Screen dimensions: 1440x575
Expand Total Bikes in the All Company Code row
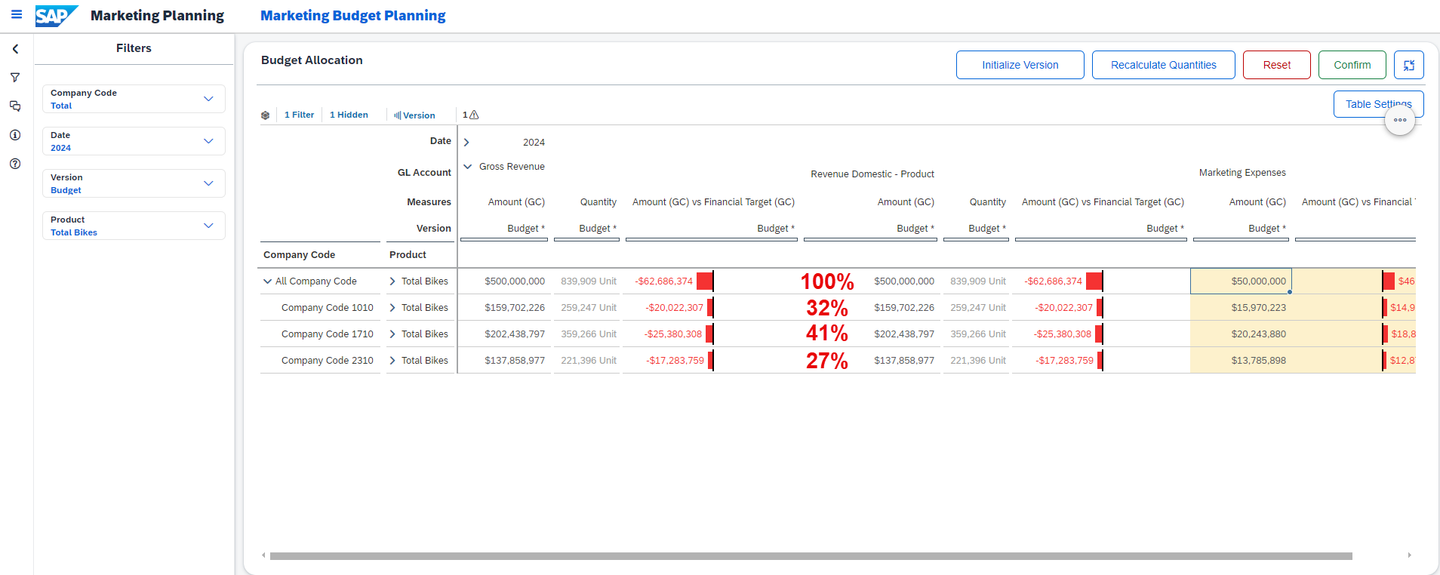[393, 282]
